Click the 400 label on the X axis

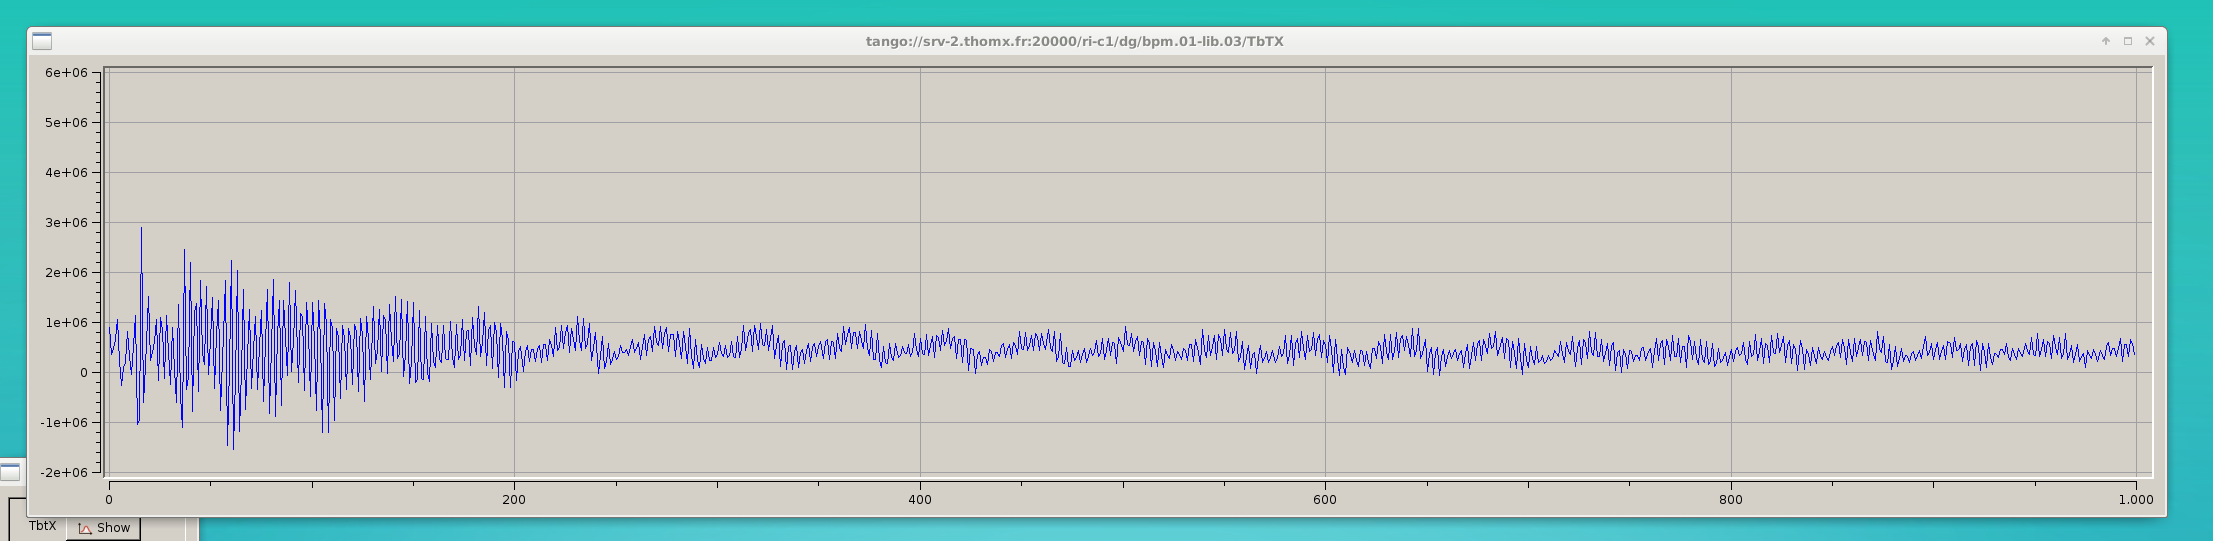[920, 500]
